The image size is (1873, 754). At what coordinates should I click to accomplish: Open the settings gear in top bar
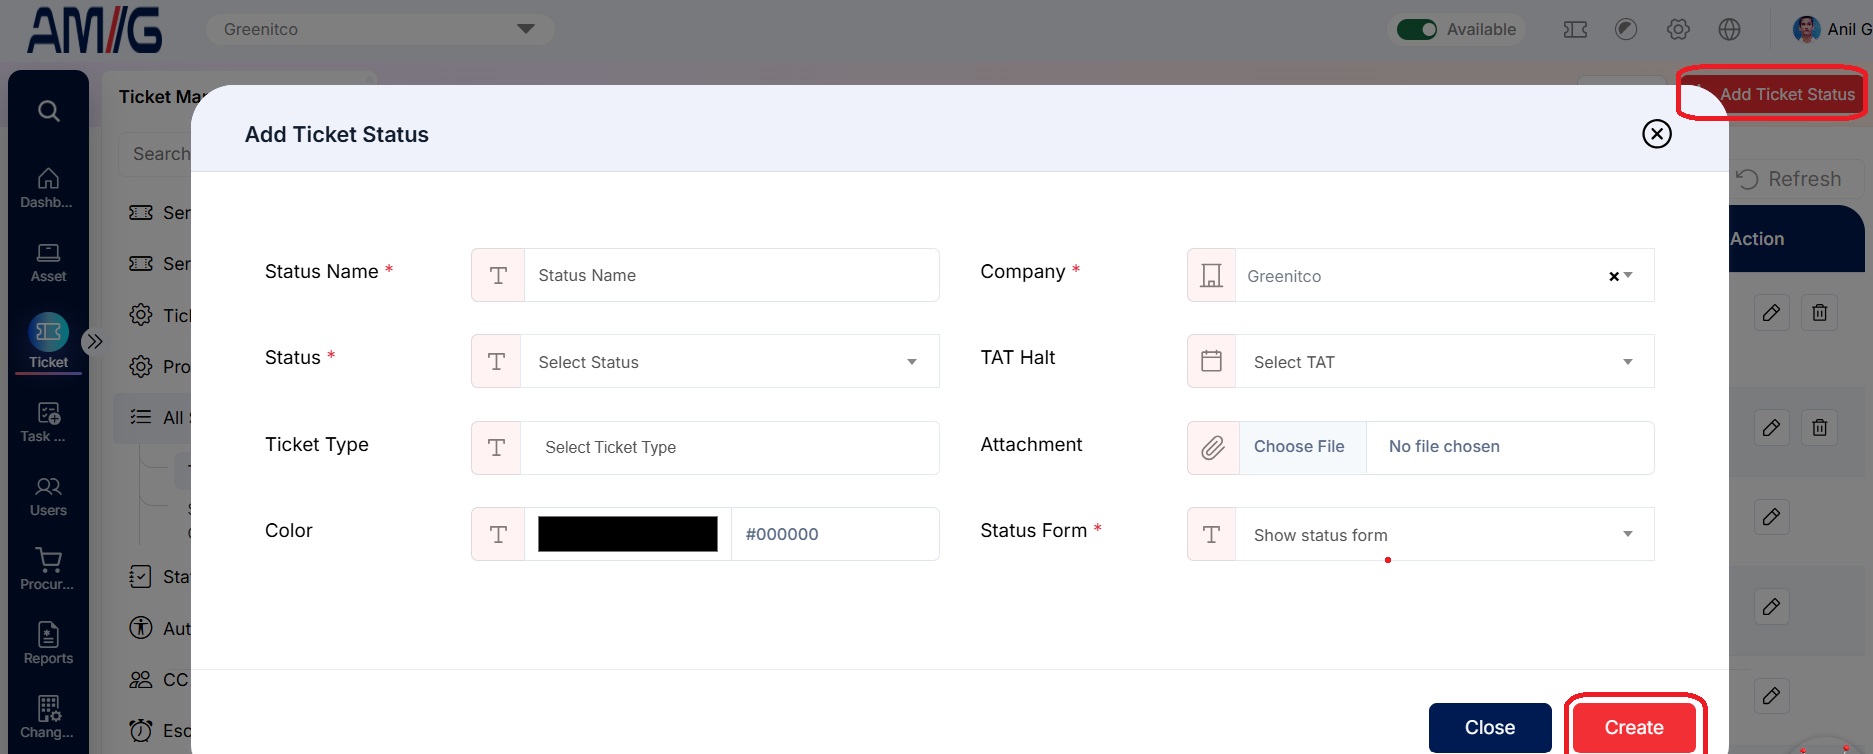click(x=1678, y=29)
